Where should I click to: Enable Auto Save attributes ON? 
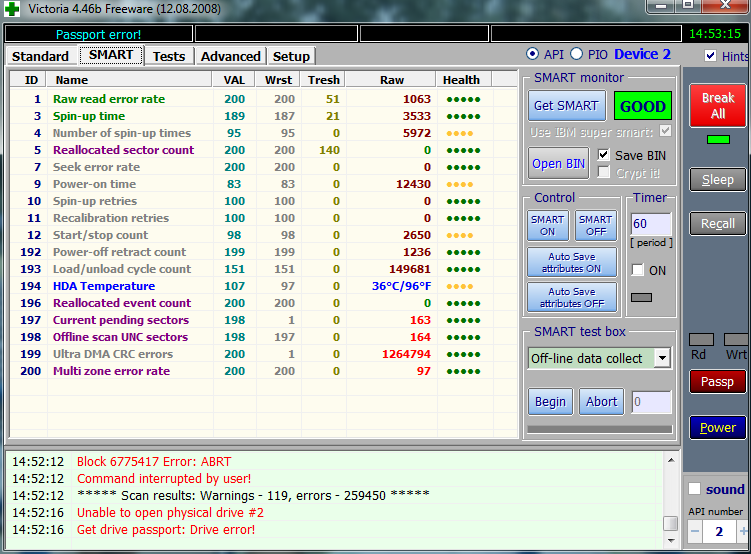click(571, 263)
